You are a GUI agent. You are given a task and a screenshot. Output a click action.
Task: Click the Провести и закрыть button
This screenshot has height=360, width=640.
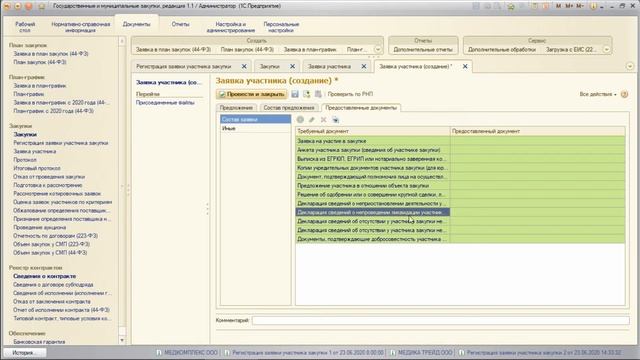click(251, 94)
